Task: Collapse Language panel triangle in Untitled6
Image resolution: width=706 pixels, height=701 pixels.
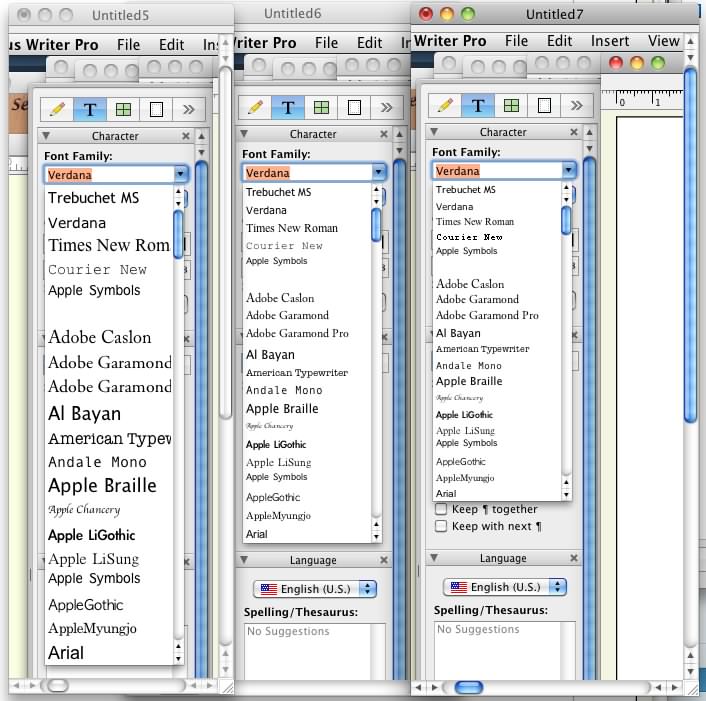Action: tap(244, 560)
